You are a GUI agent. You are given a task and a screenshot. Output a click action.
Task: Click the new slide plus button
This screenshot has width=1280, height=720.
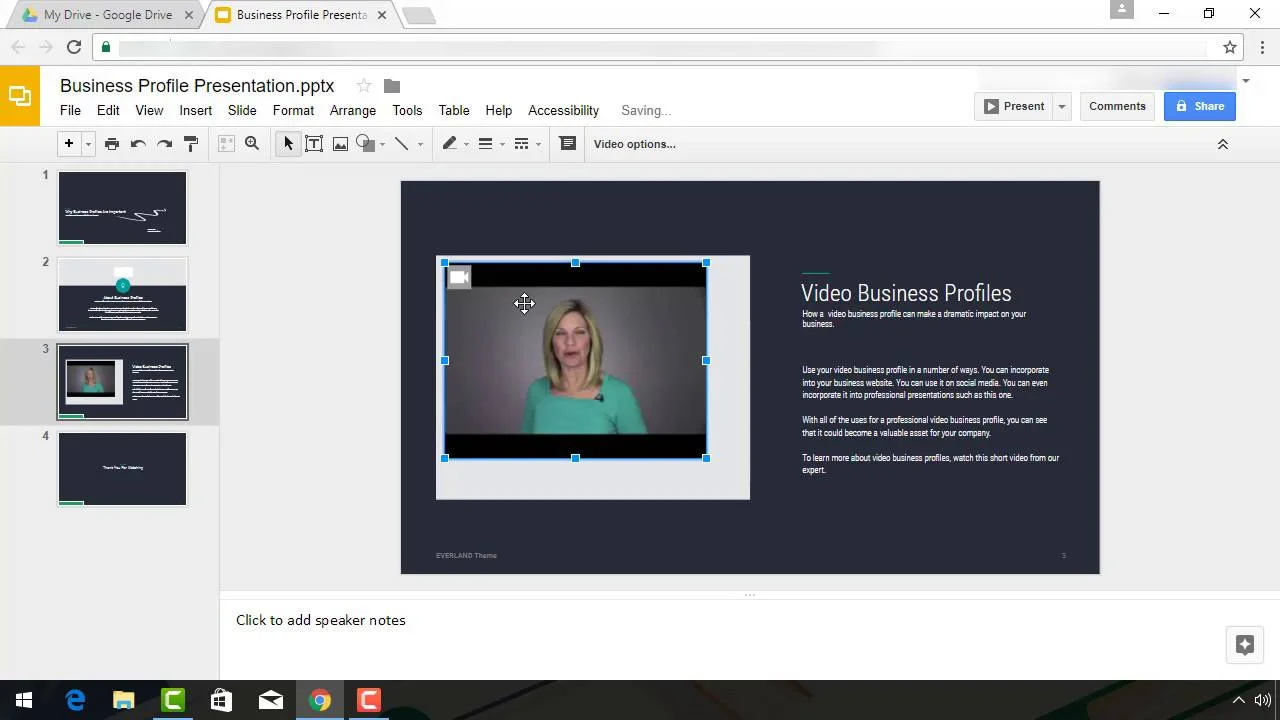pyautogui.click(x=69, y=144)
